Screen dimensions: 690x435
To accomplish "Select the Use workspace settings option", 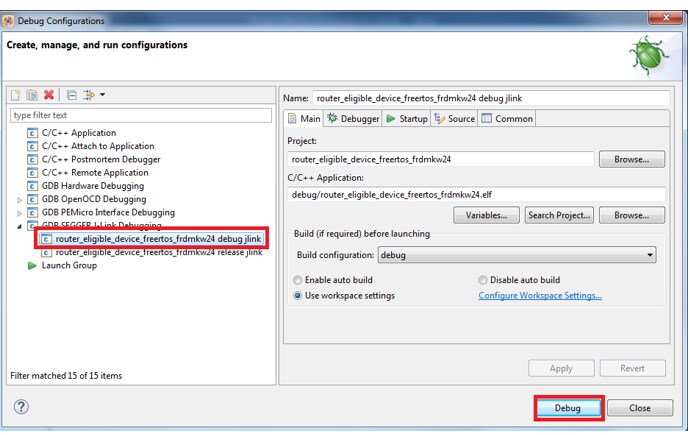I will (x=298, y=296).
